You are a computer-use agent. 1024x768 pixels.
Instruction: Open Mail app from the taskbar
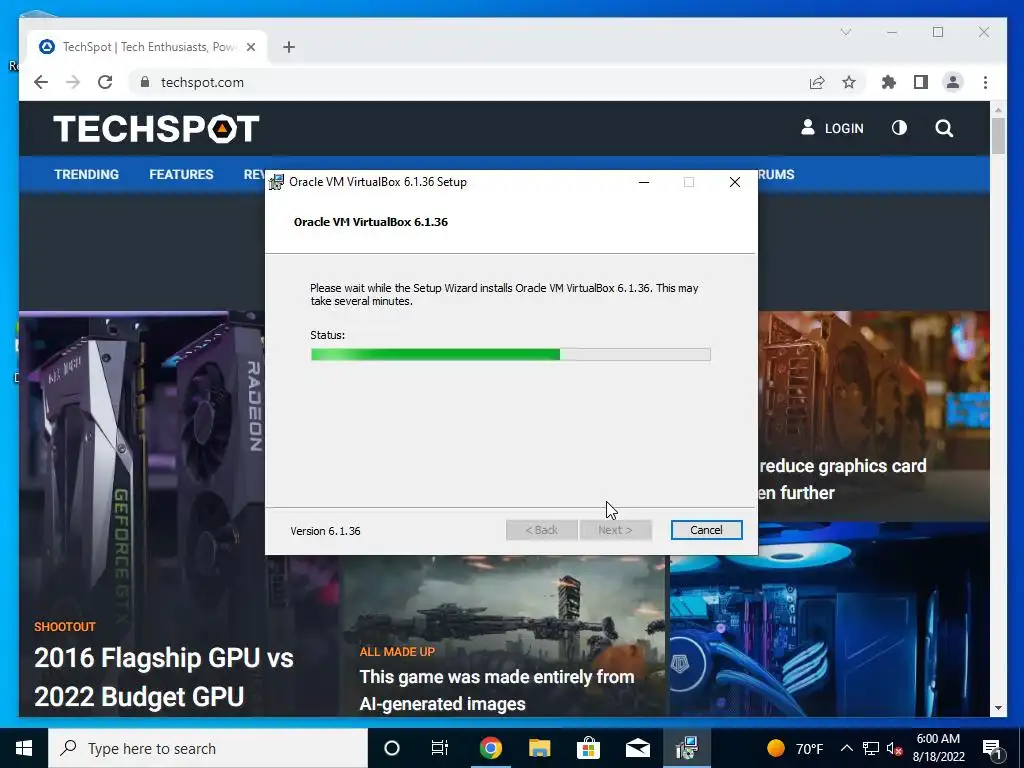[x=637, y=748]
